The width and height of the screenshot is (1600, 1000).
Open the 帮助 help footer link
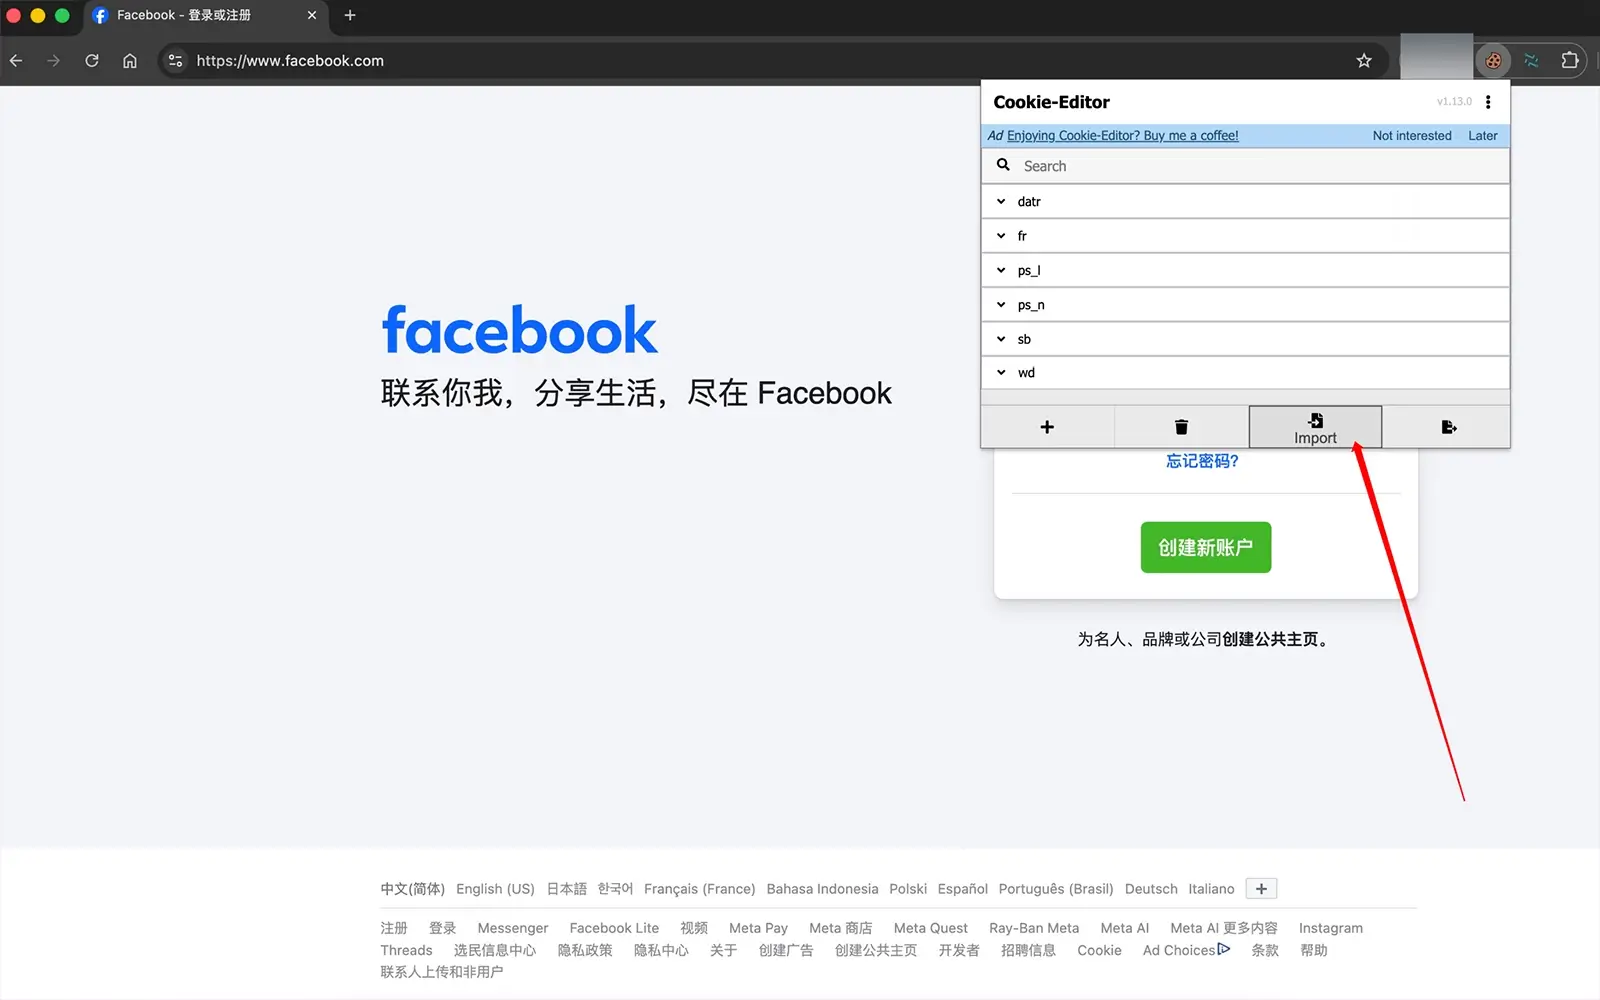click(1313, 950)
